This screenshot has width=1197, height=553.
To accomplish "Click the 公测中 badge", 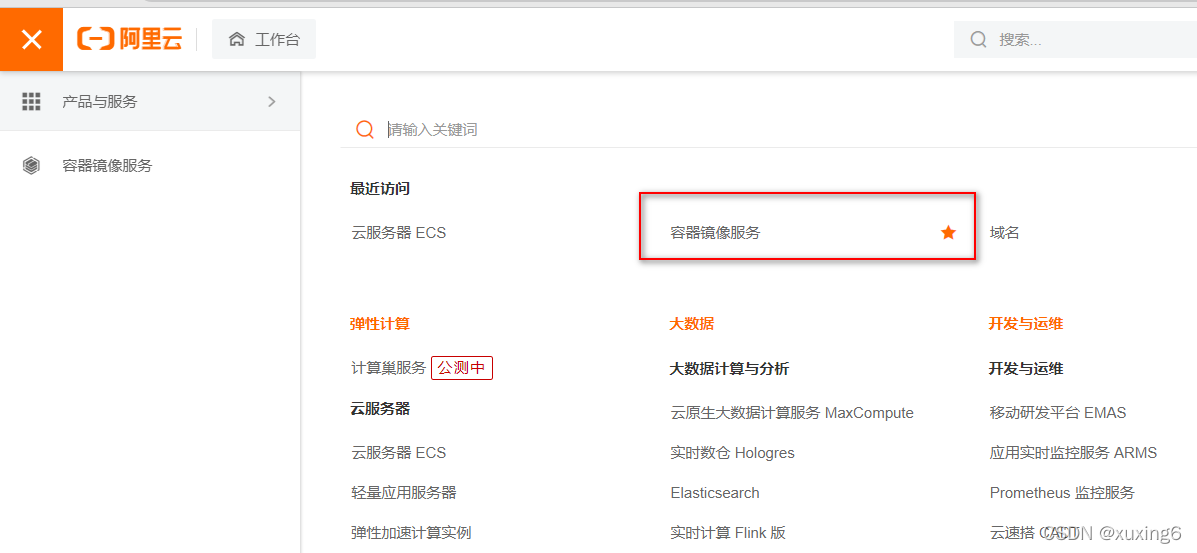I will [x=462, y=368].
